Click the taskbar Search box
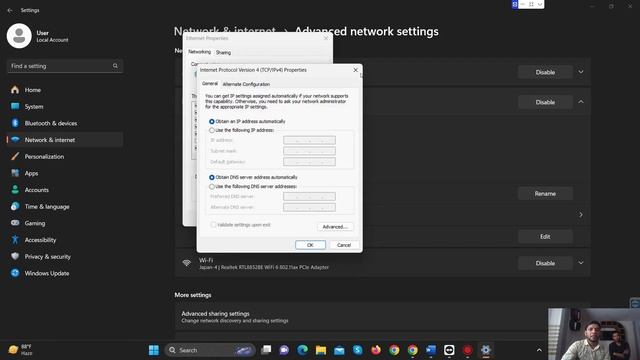640x360 pixels. click(x=210, y=350)
